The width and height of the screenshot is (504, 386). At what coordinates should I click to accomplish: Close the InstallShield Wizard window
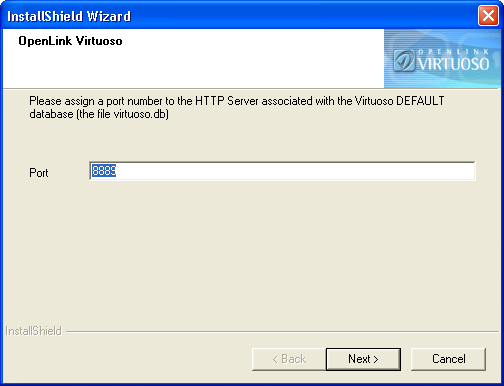488,16
